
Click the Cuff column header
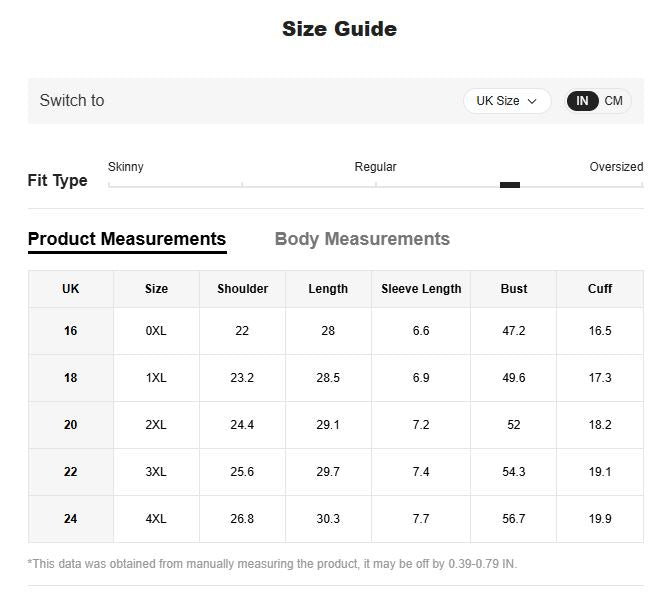click(x=600, y=289)
